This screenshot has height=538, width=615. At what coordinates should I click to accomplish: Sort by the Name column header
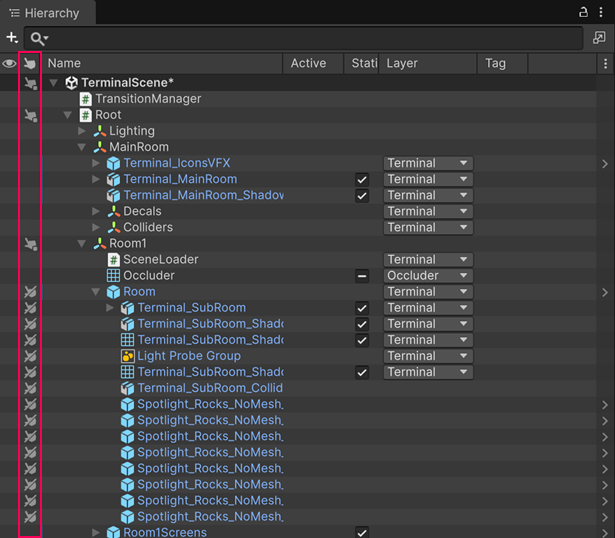coord(162,63)
